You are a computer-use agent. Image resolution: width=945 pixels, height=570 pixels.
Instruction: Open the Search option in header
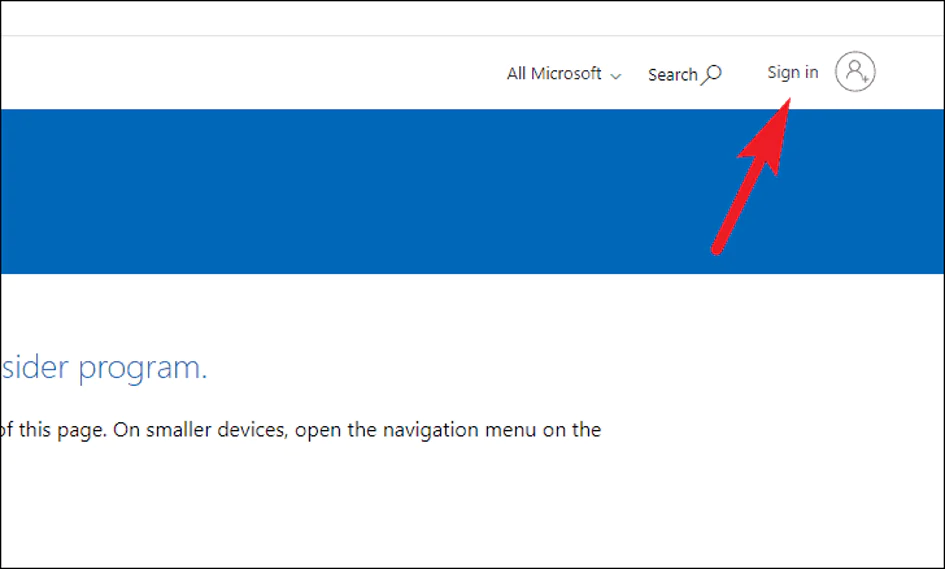click(x=673, y=74)
